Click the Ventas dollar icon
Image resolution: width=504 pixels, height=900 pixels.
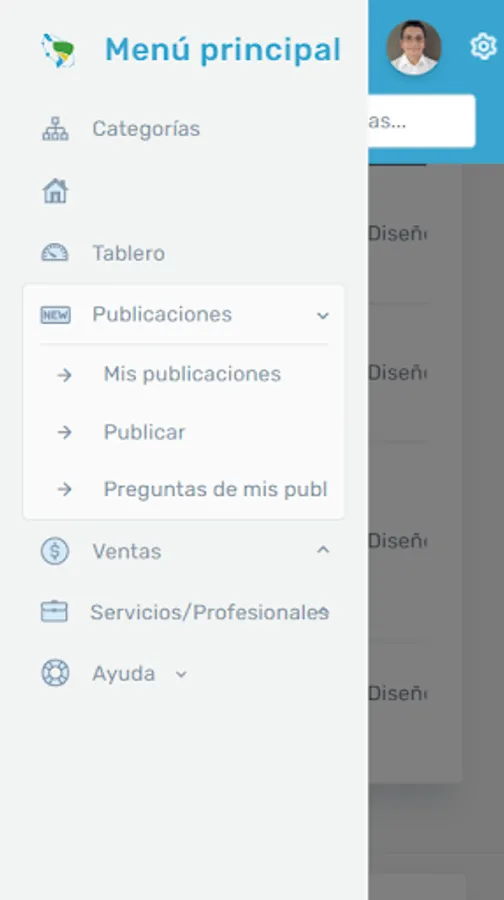pyautogui.click(x=55, y=551)
